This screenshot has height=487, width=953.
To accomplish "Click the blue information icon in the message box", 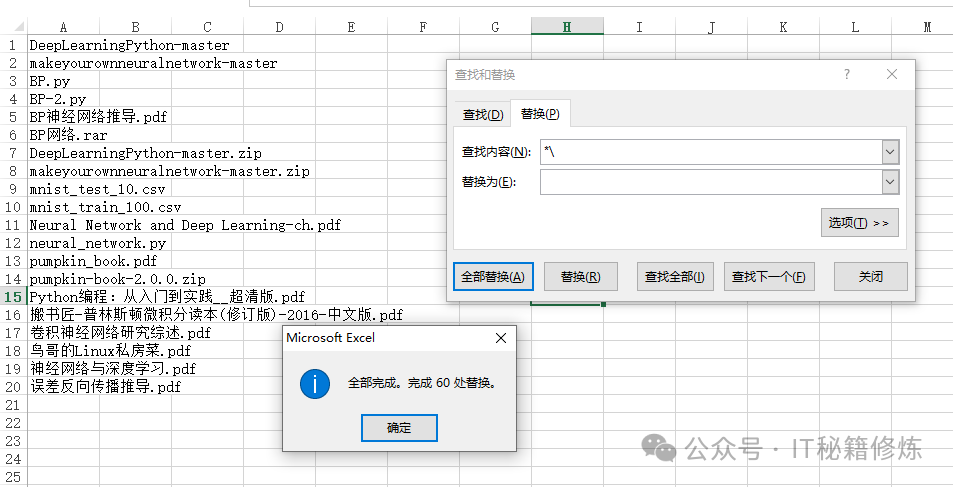I will pyautogui.click(x=315, y=383).
